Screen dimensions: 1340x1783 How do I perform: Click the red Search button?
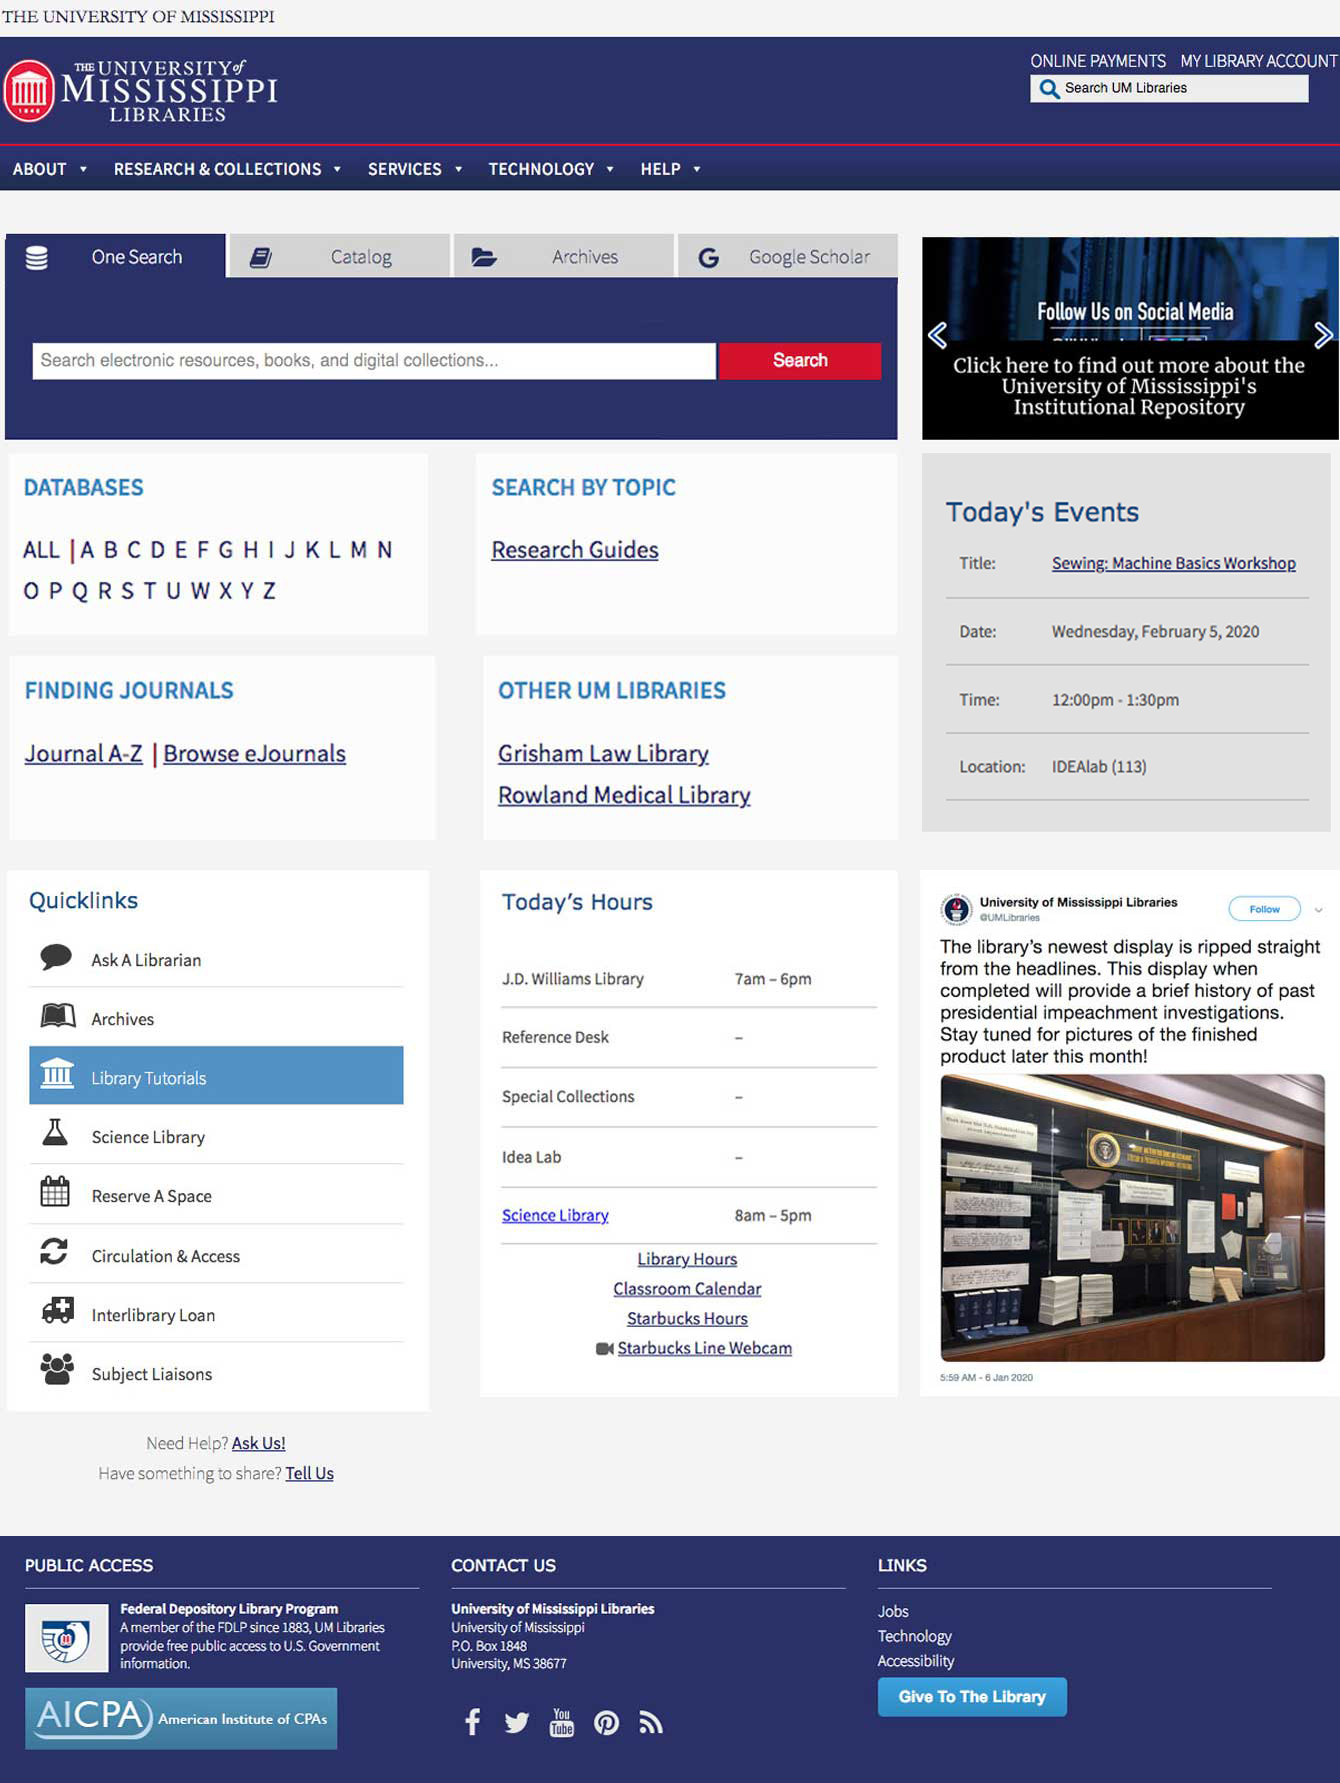(x=800, y=360)
